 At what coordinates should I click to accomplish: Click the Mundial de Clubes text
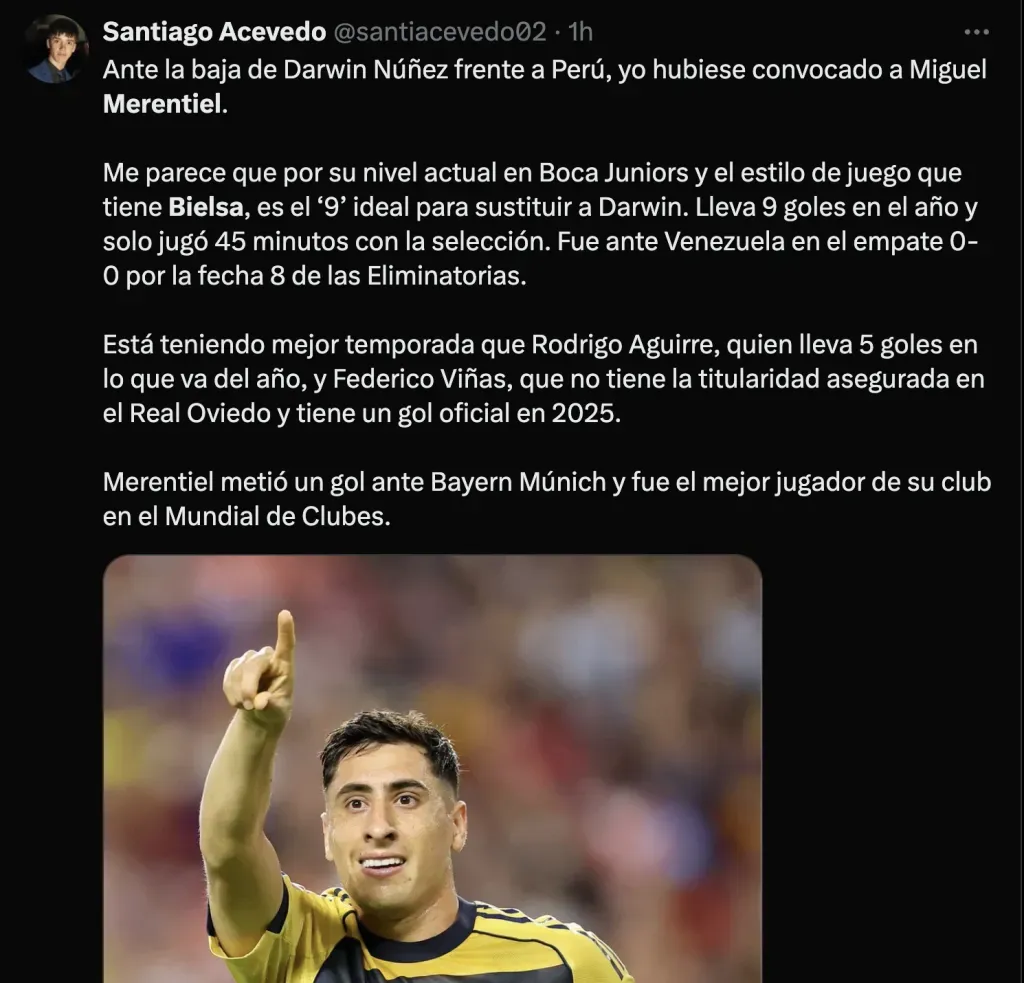[278, 517]
